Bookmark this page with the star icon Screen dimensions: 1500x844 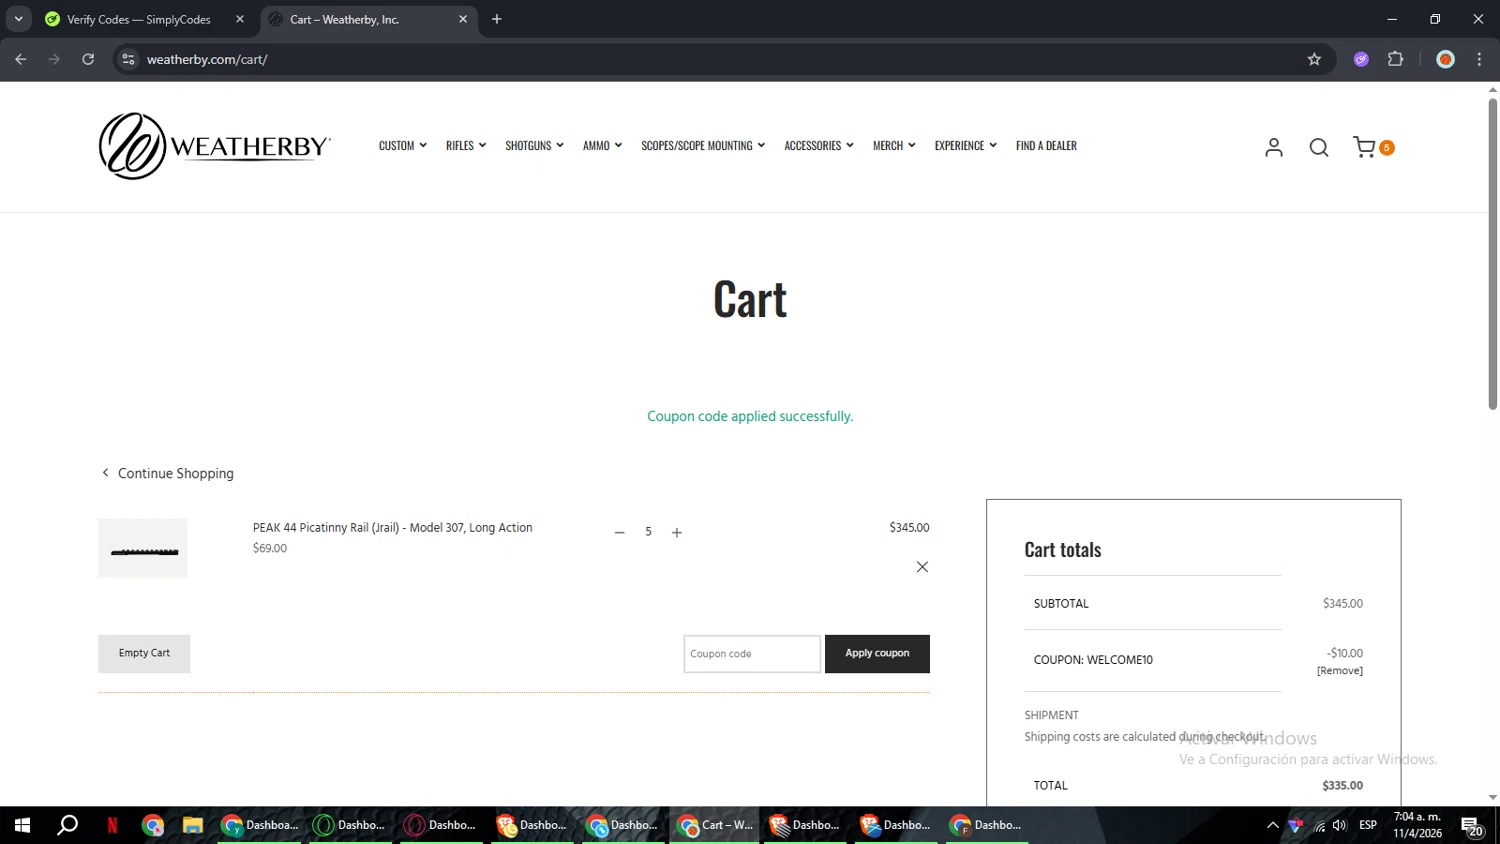[x=1314, y=59]
